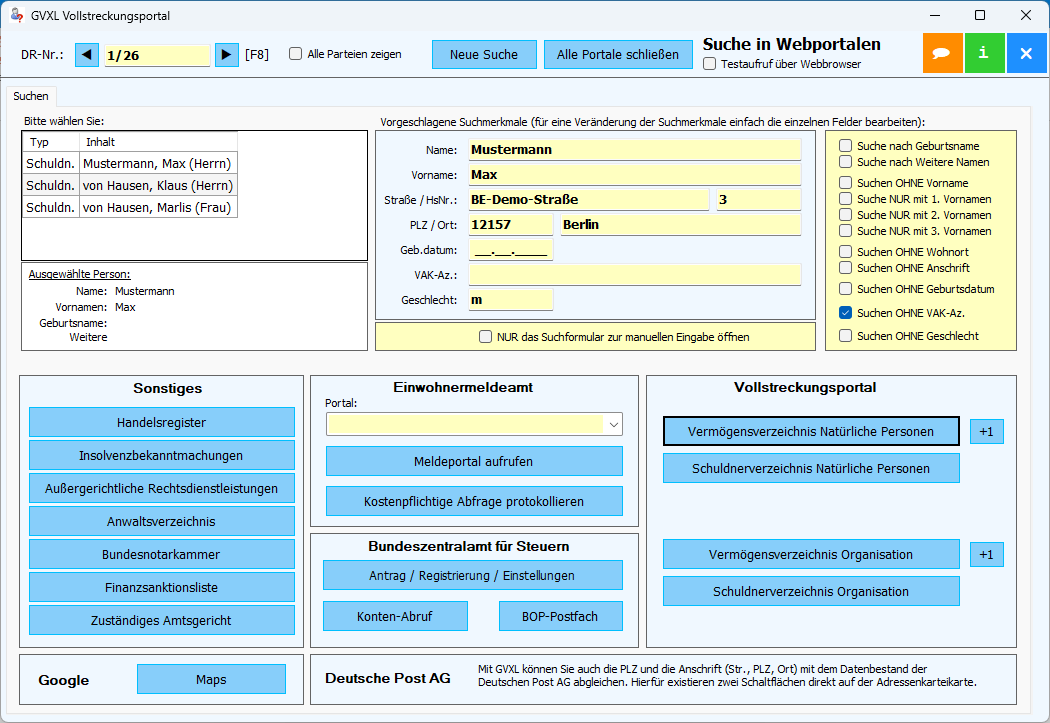Screen dimensions: 1050x723
Task: Enable Suchen OHNE Wohnort
Action: point(846,252)
